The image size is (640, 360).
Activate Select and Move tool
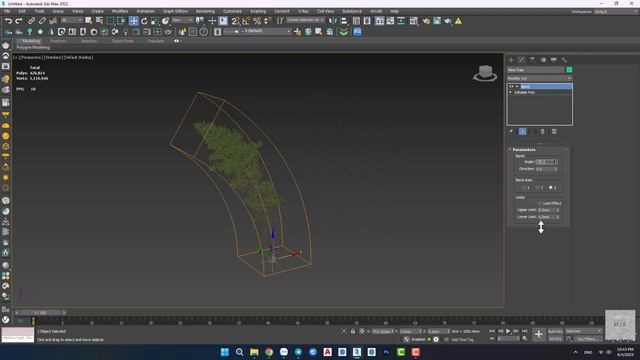pos(133,21)
